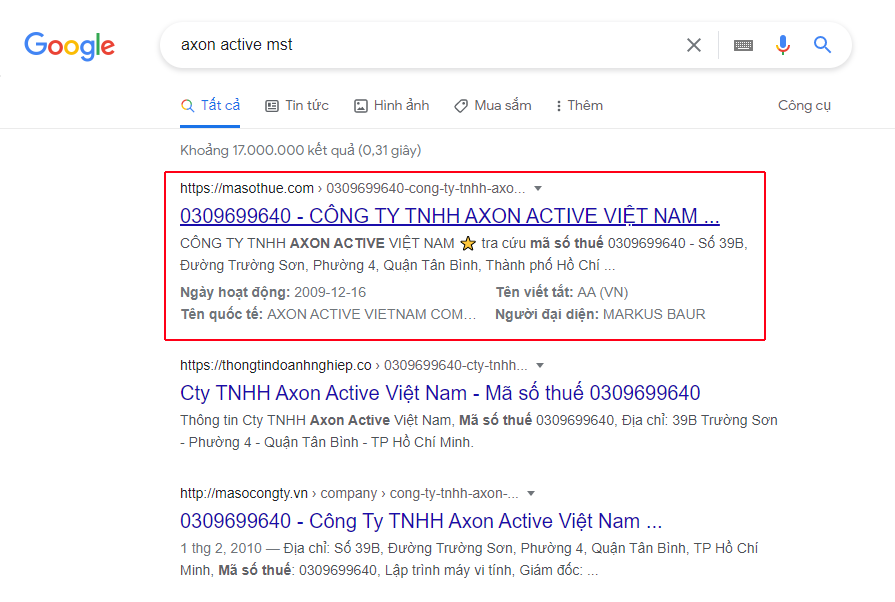Click the result count text Khoảng 17.000.000 kết quả
The width and height of the screenshot is (895, 602).
tap(301, 150)
